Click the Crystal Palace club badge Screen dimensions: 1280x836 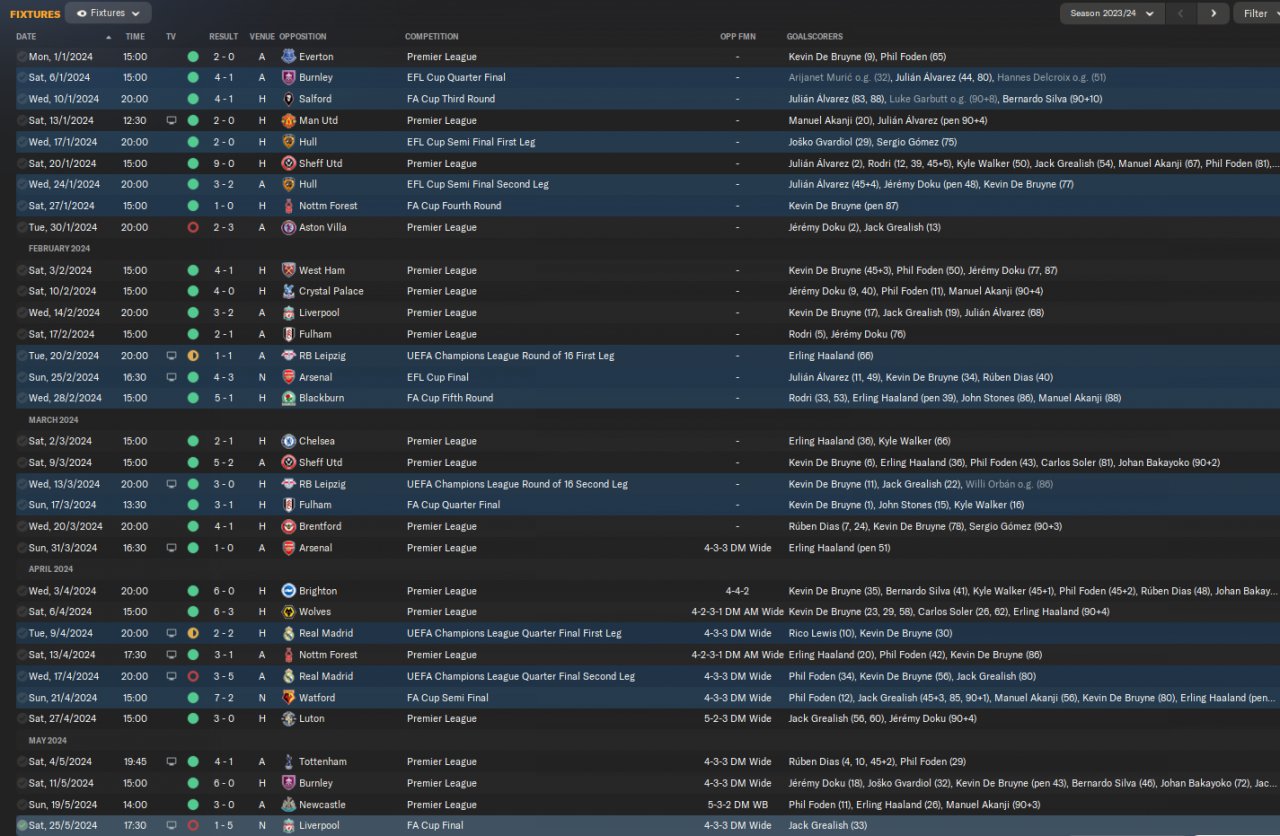click(x=289, y=291)
